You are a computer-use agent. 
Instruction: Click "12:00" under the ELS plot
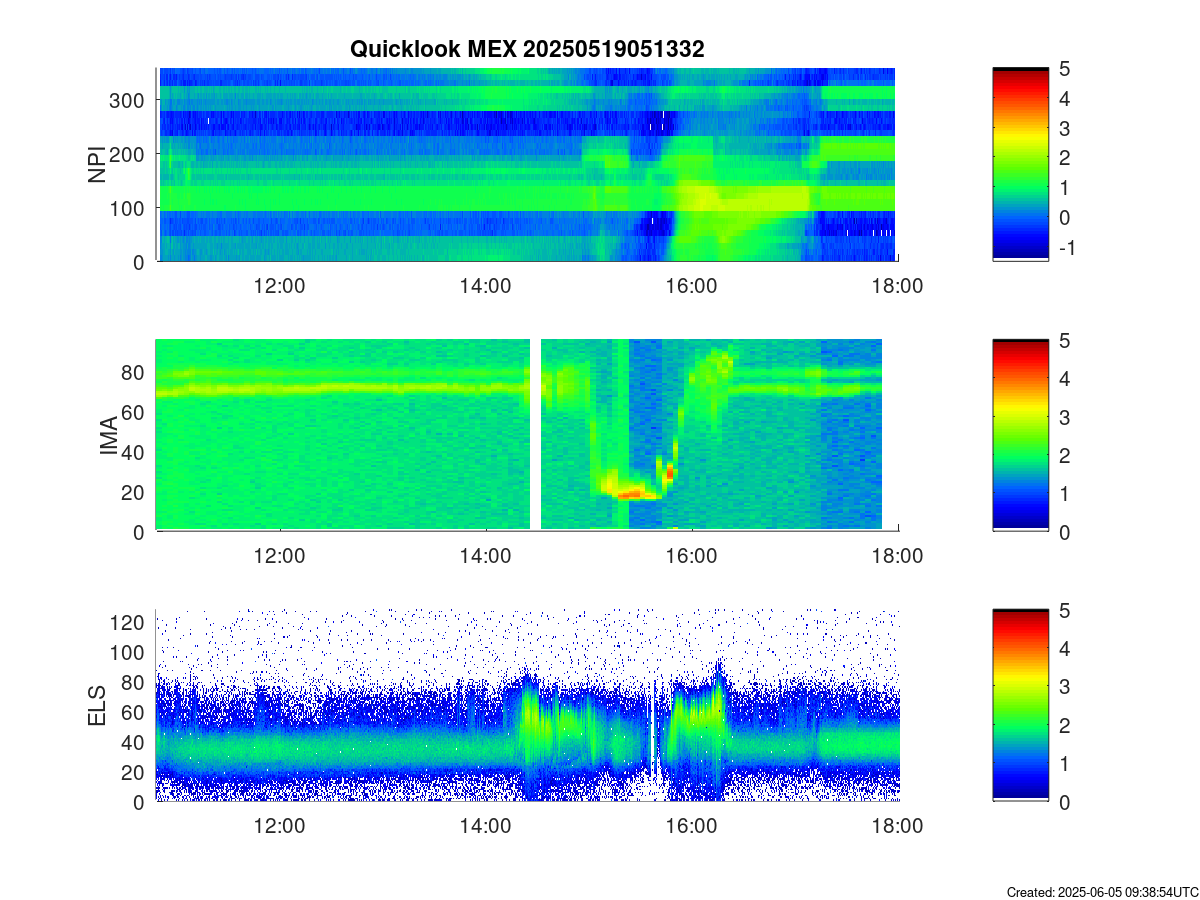(280, 827)
